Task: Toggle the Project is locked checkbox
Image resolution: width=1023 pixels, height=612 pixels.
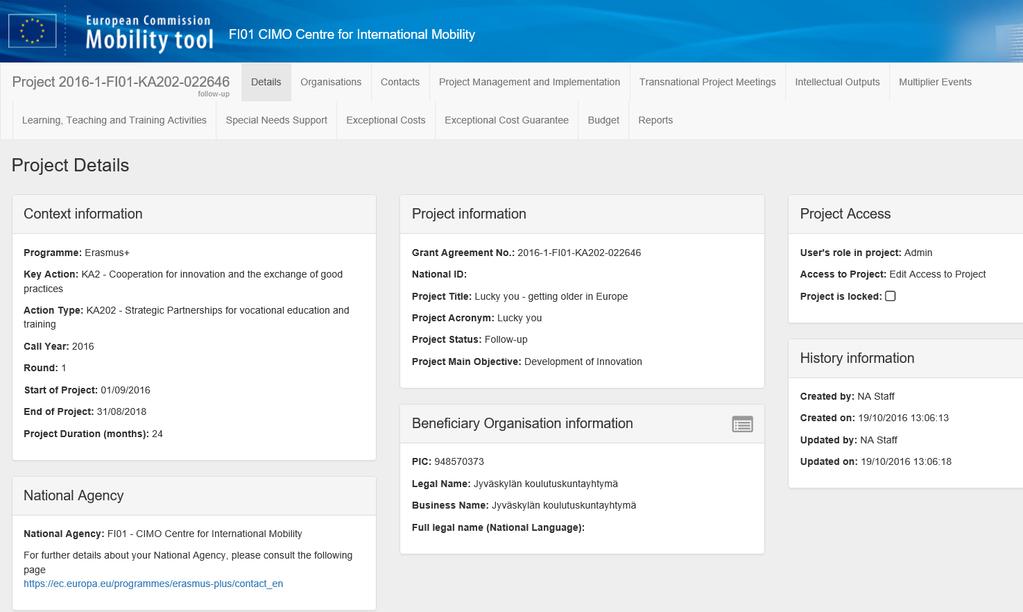Action: click(891, 296)
